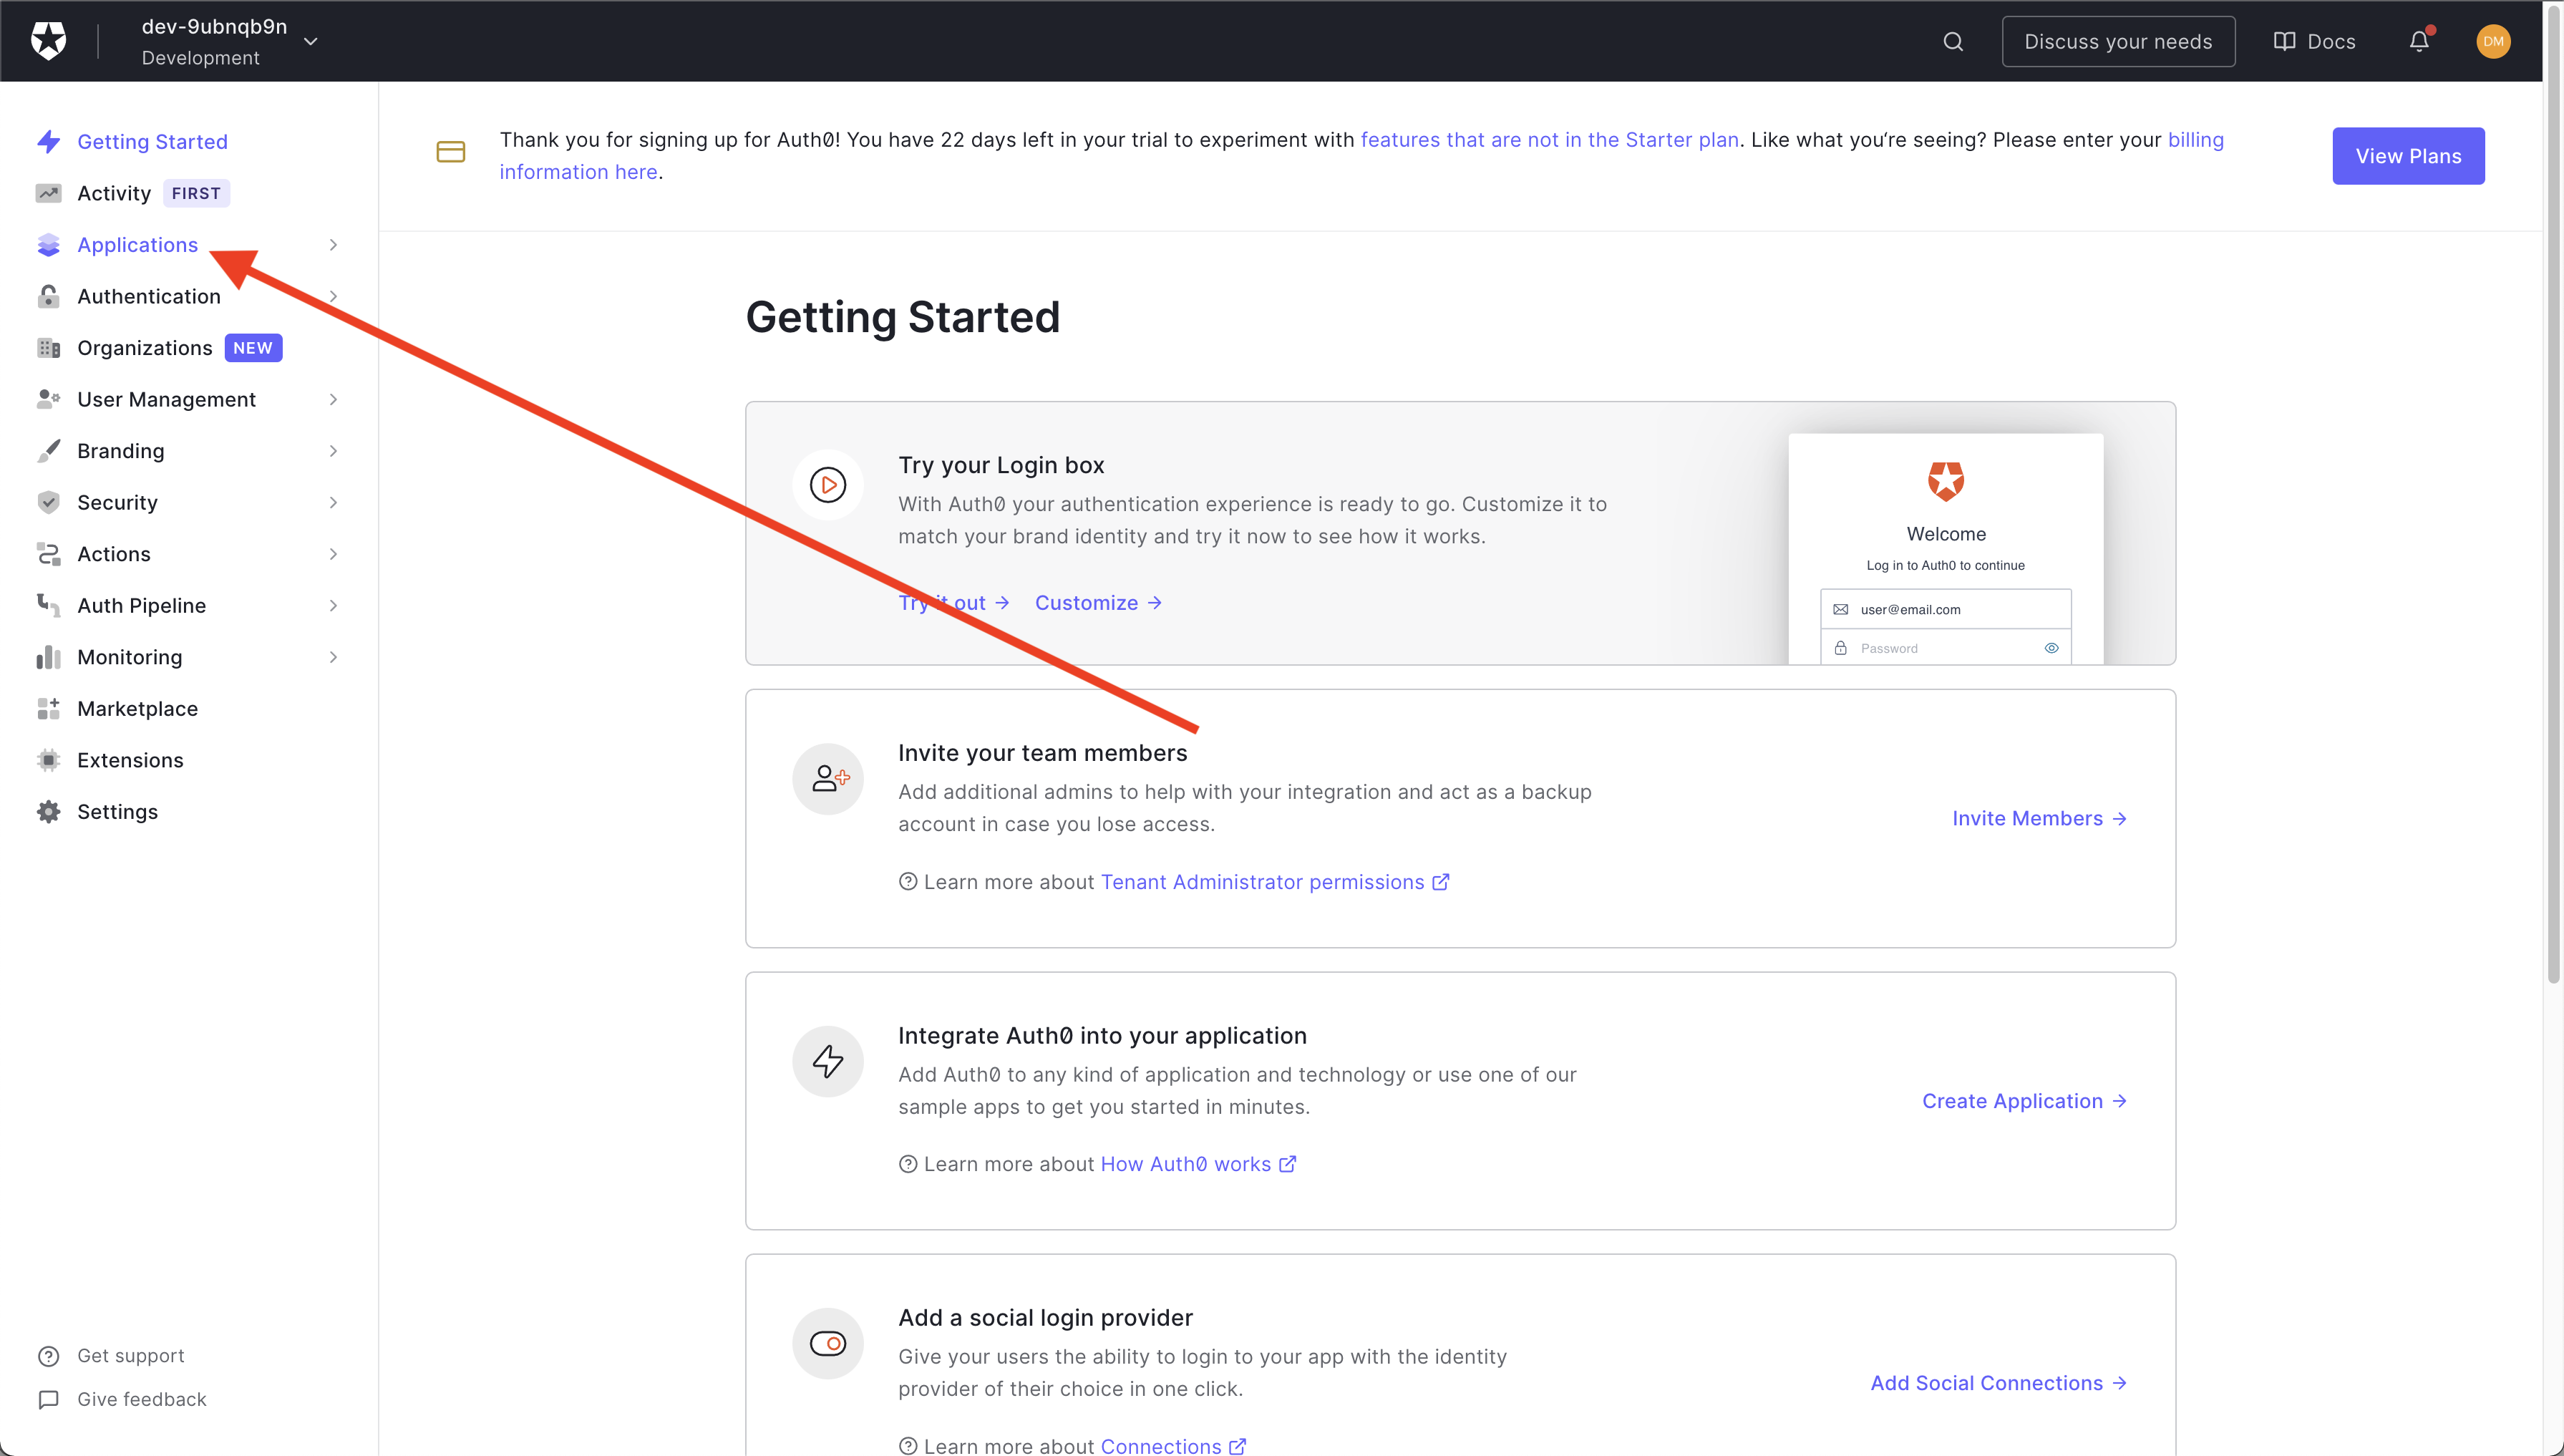Click the social login provider toggle icon
Viewport: 2564px width, 1456px height.
827,1343
